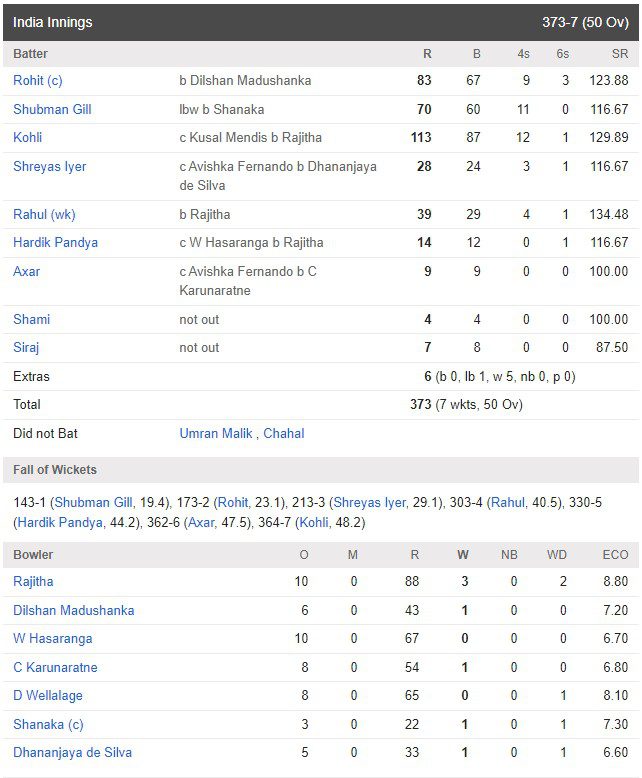Click Shreyas Iyer in Fall of Wickets

click(370, 503)
